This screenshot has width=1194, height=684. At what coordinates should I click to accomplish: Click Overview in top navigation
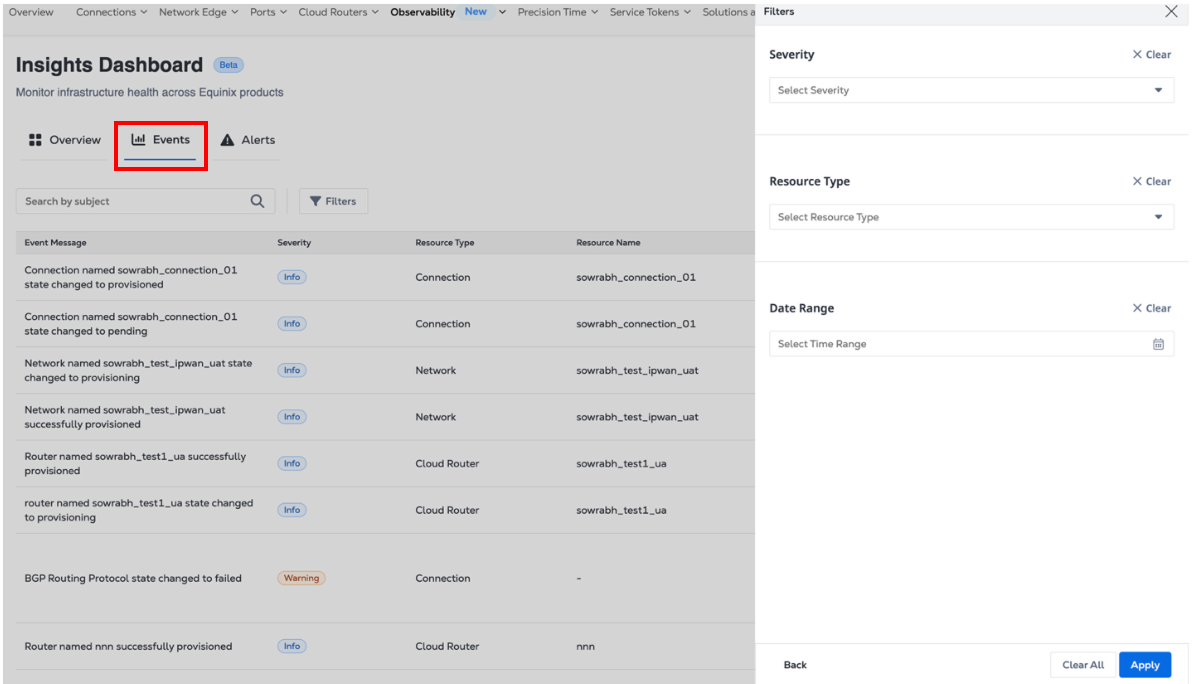[x=31, y=12]
